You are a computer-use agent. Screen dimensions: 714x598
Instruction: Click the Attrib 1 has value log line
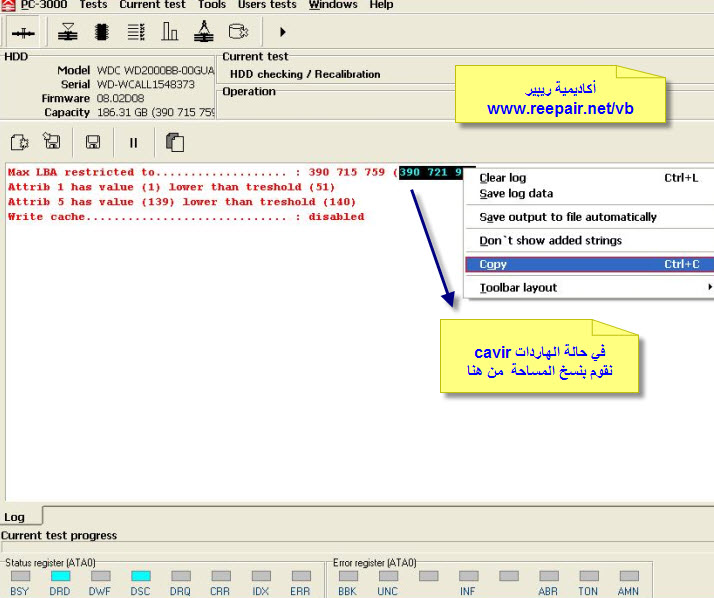171,187
